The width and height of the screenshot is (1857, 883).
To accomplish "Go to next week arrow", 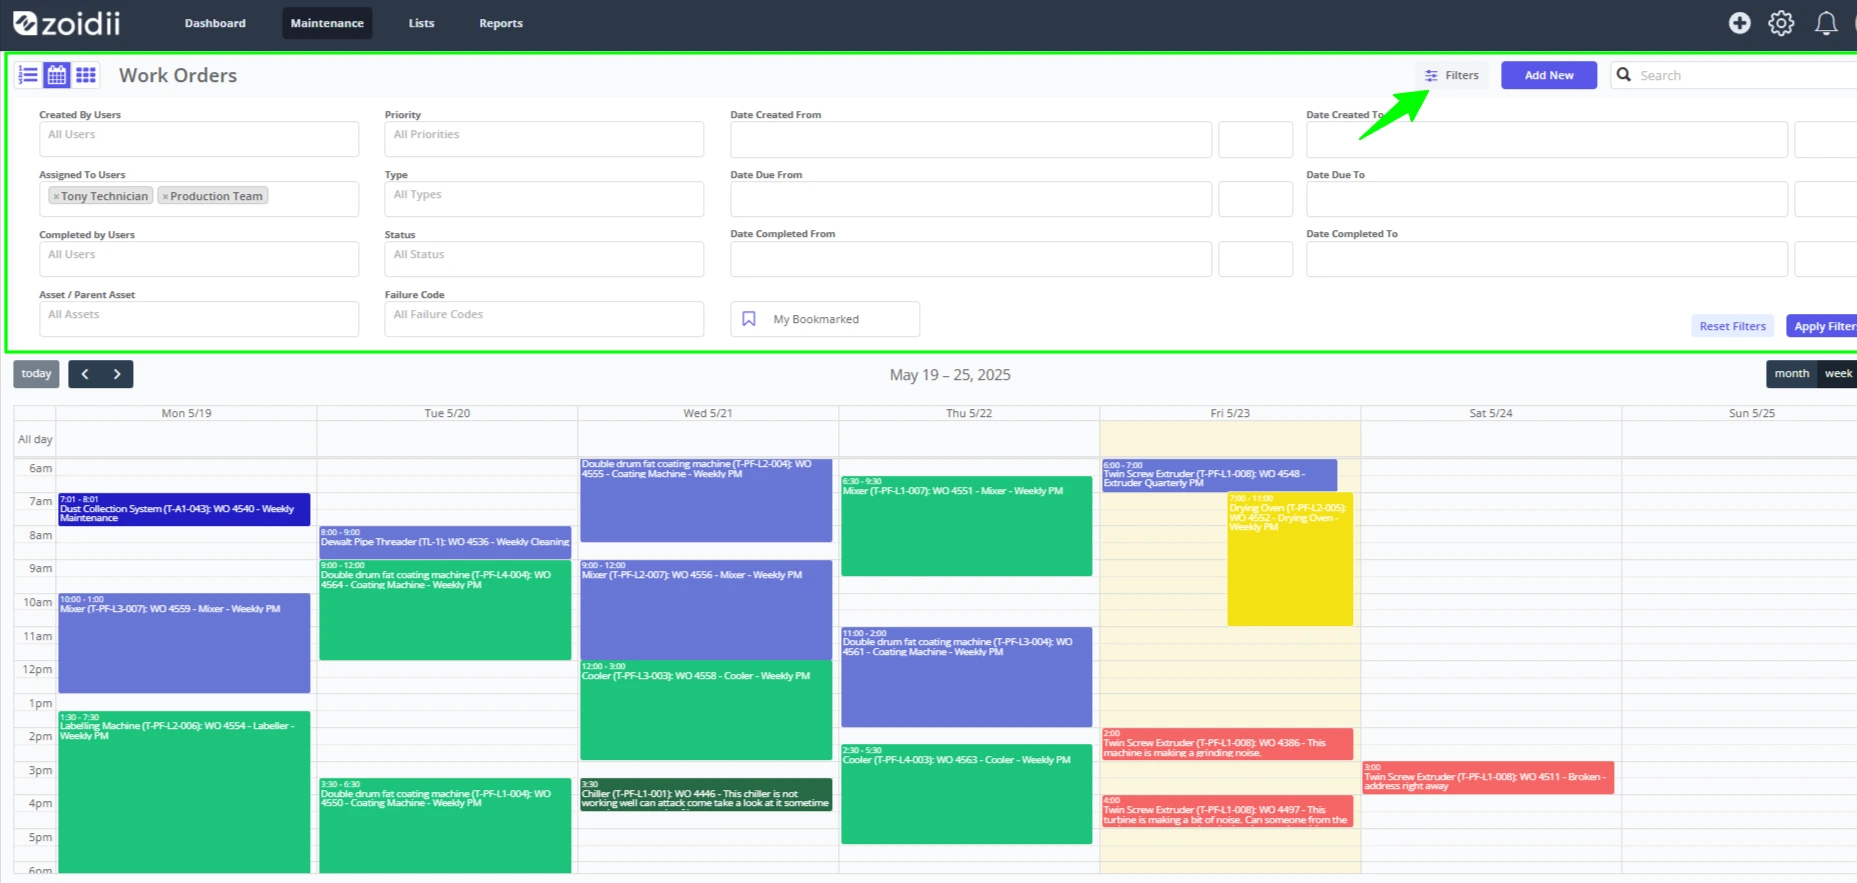I will [117, 374].
